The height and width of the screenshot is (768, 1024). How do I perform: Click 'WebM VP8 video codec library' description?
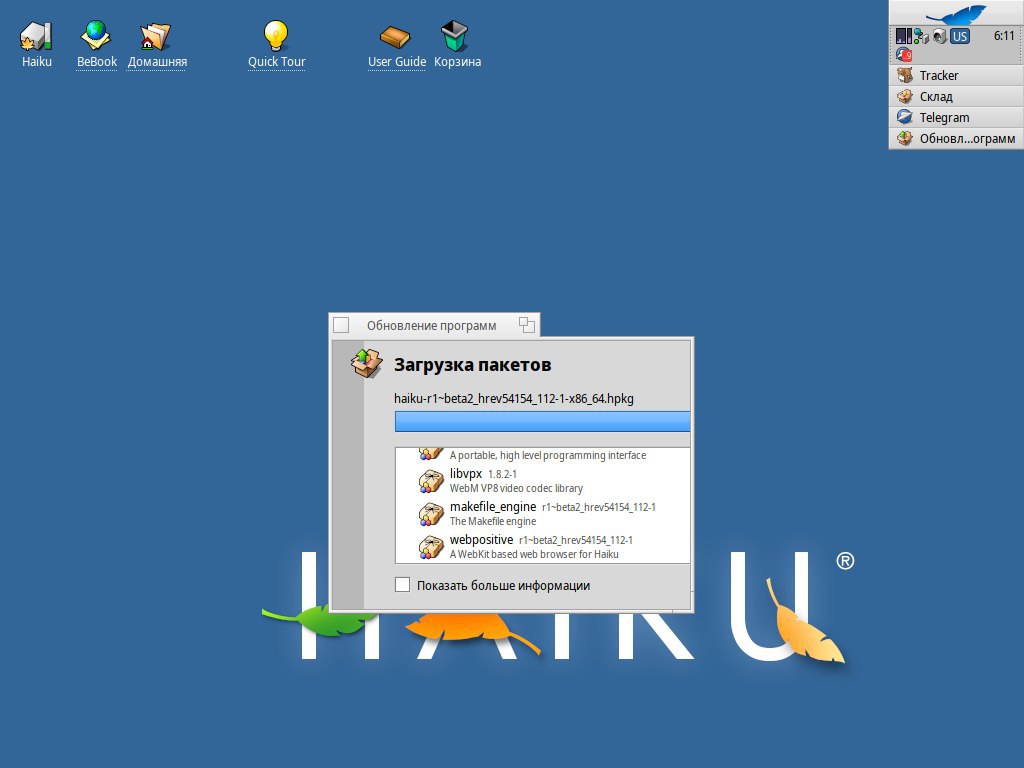pos(516,488)
